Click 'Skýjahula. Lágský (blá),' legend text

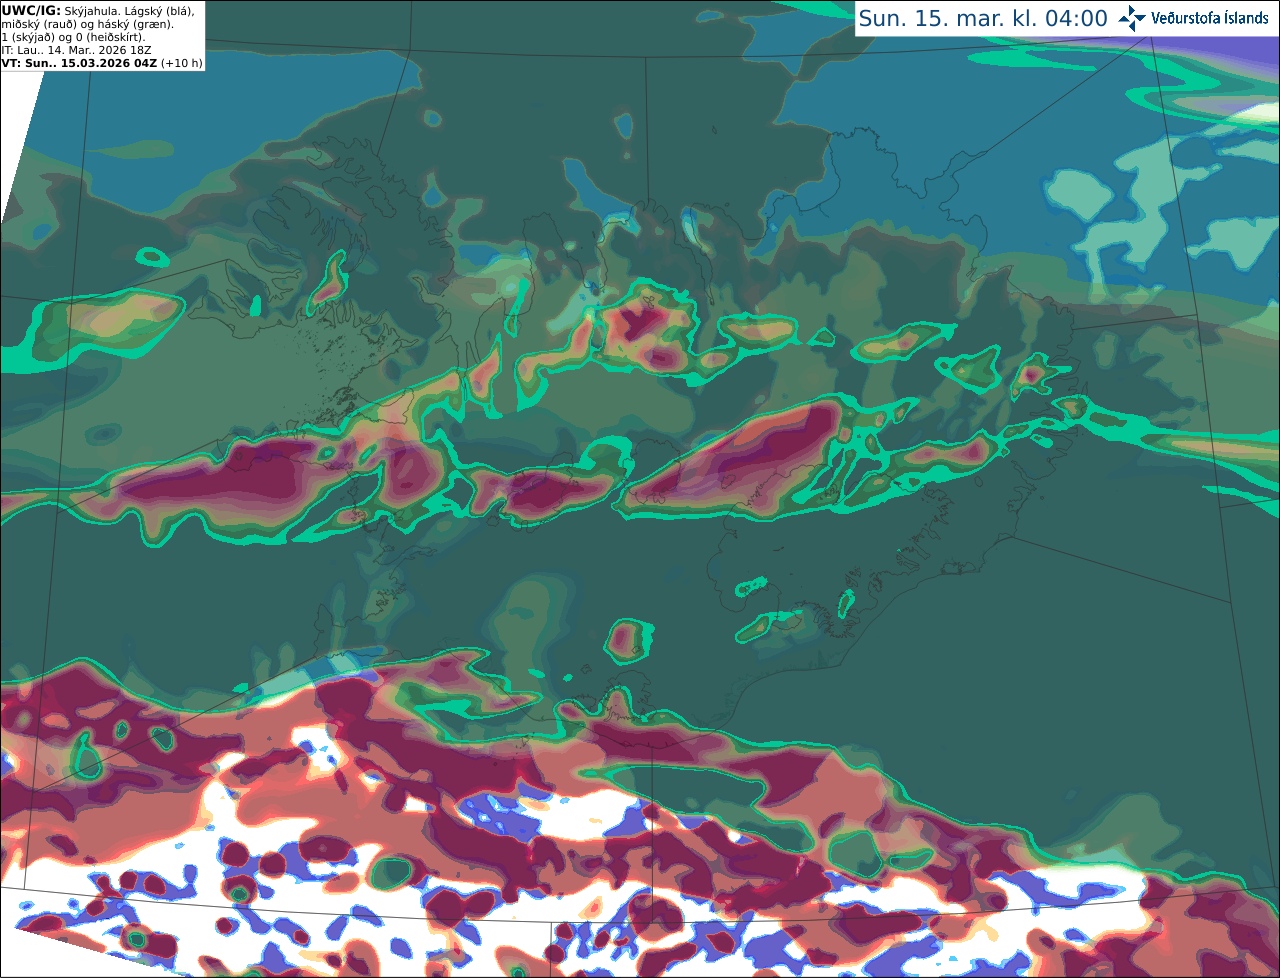130,10
